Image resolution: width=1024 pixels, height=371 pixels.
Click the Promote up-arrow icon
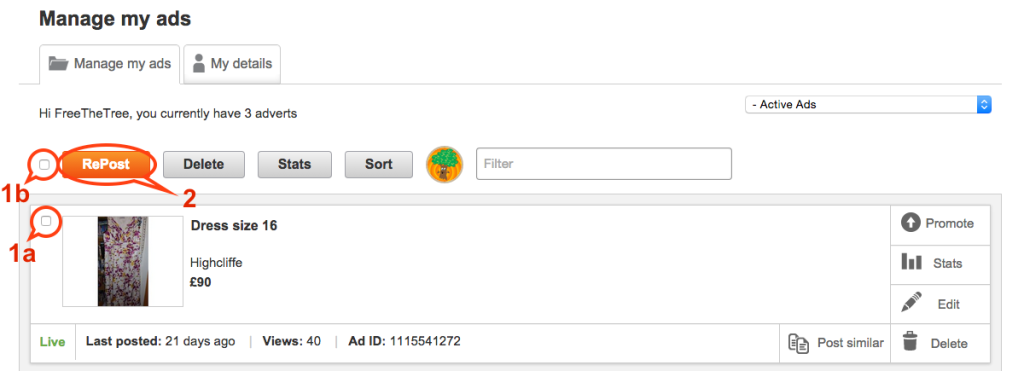(910, 223)
